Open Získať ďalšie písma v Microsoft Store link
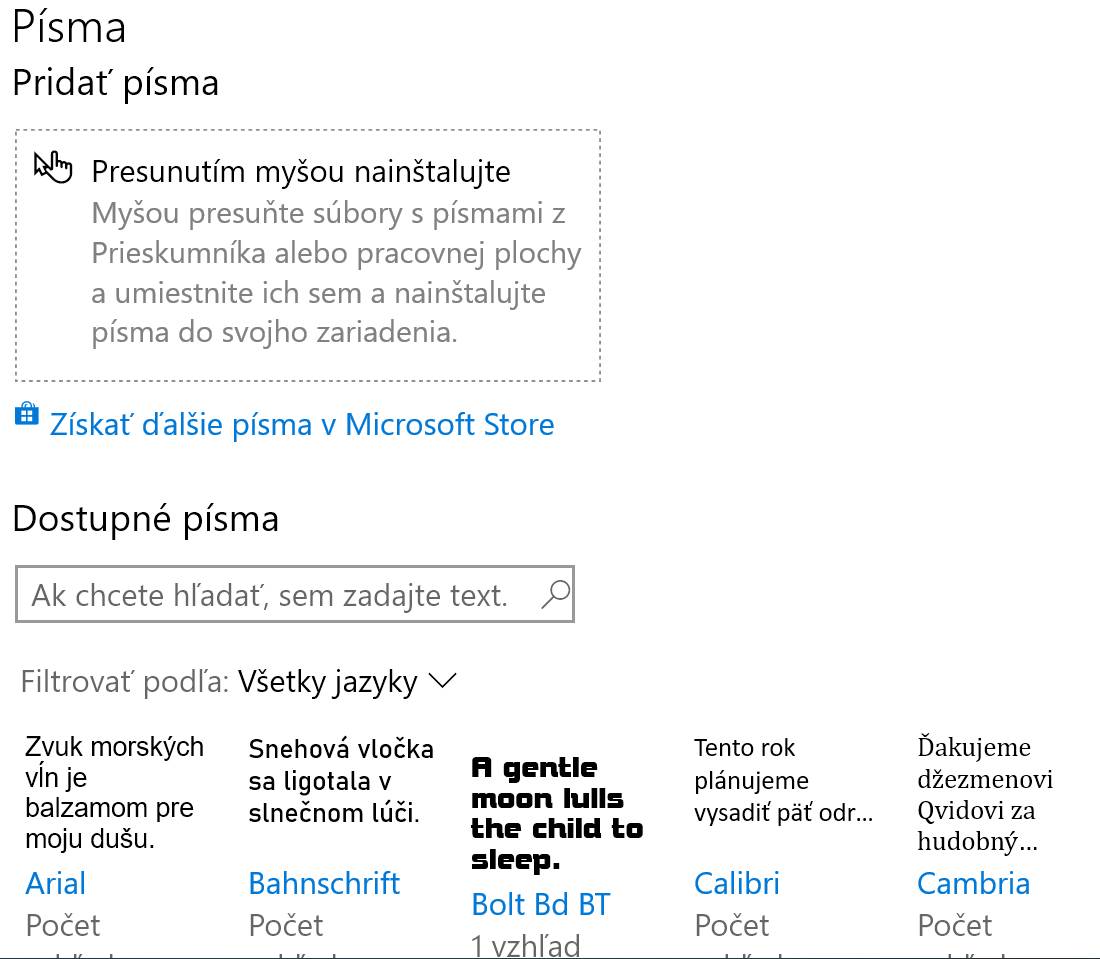The image size is (1100, 959). (x=302, y=424)
